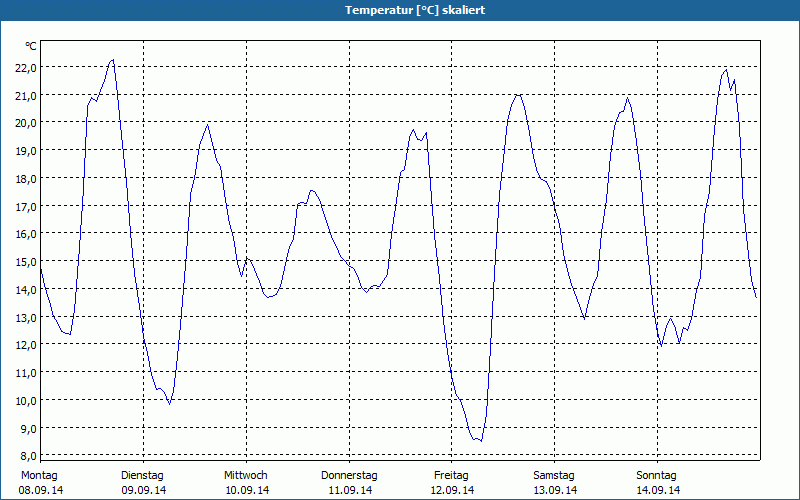Click the Donnerstag day label
800x500 pixels.
349,476
